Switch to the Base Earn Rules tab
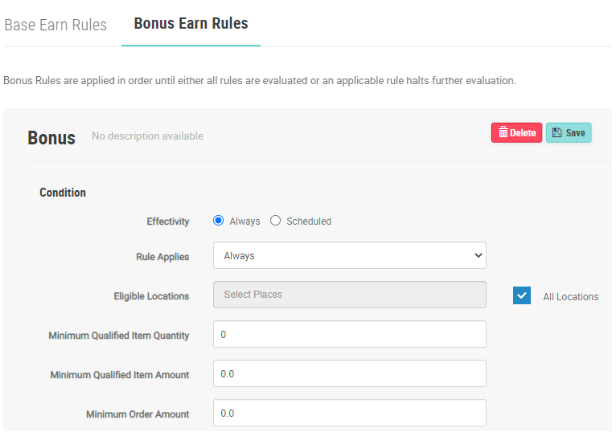This screenshot has height=441, width=616. coord(55,24)
